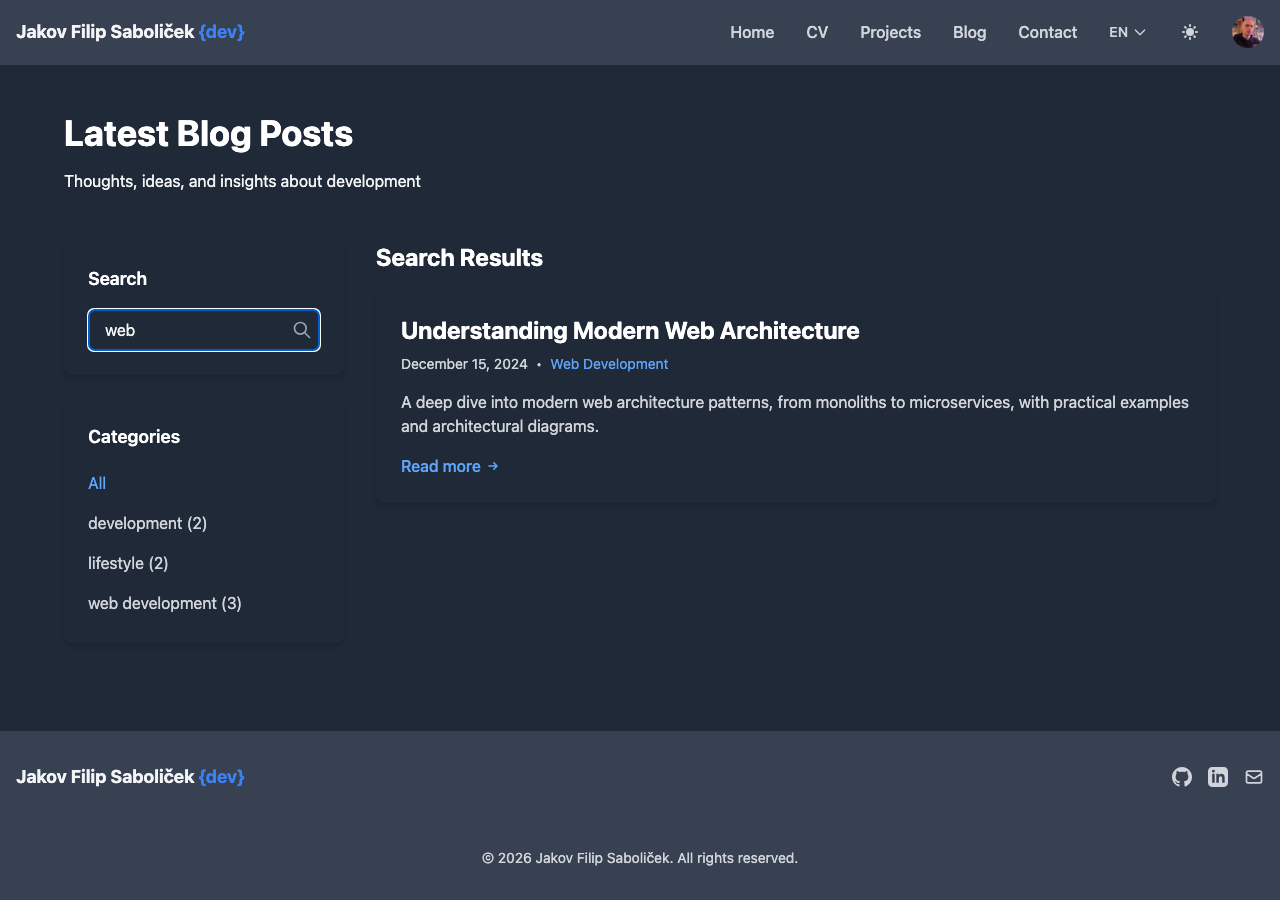The height and width of the screenshot is (900, 1280).
Task: Go to the Contact page
Action: click(x=1047, y=32)
